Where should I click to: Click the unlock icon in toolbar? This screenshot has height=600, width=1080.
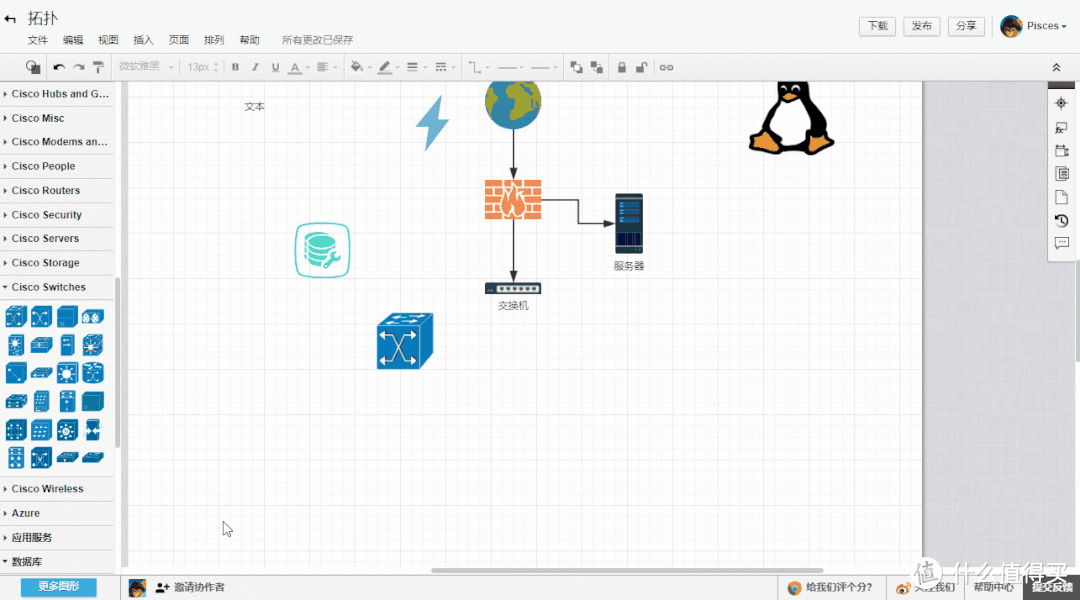tap(641, 67)
